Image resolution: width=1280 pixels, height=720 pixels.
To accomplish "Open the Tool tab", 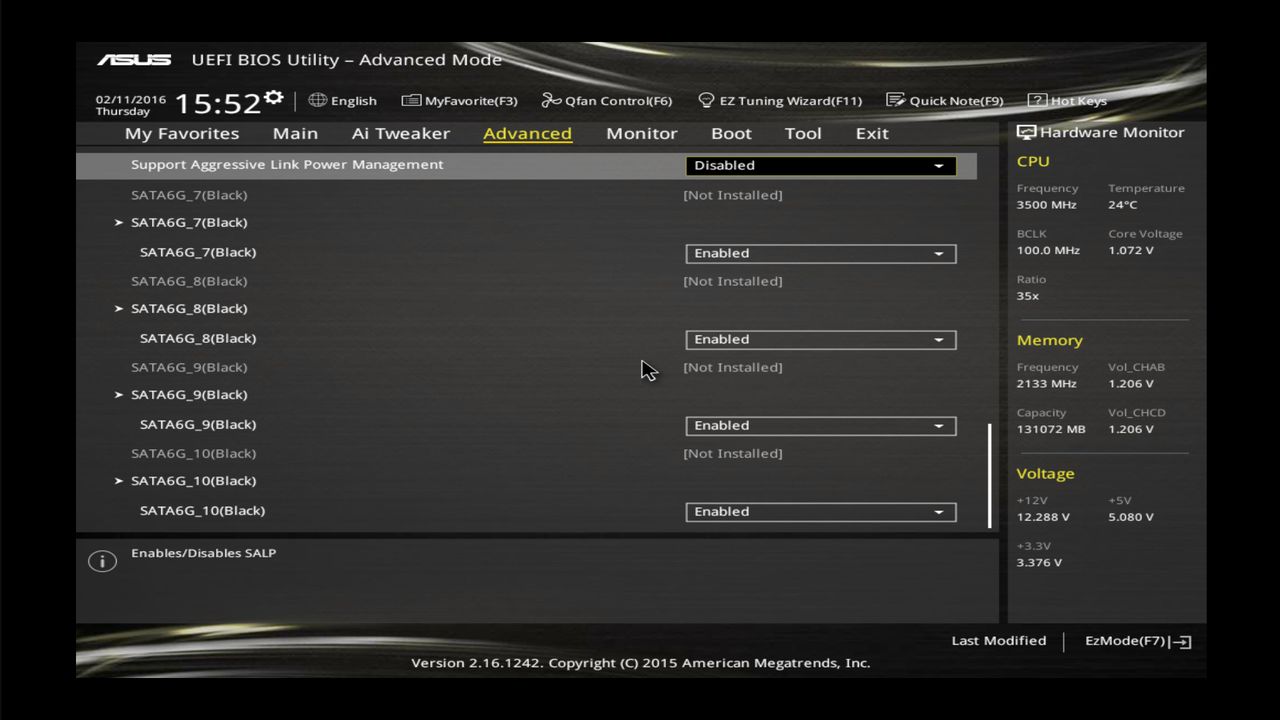I will [x=803, y=134].
